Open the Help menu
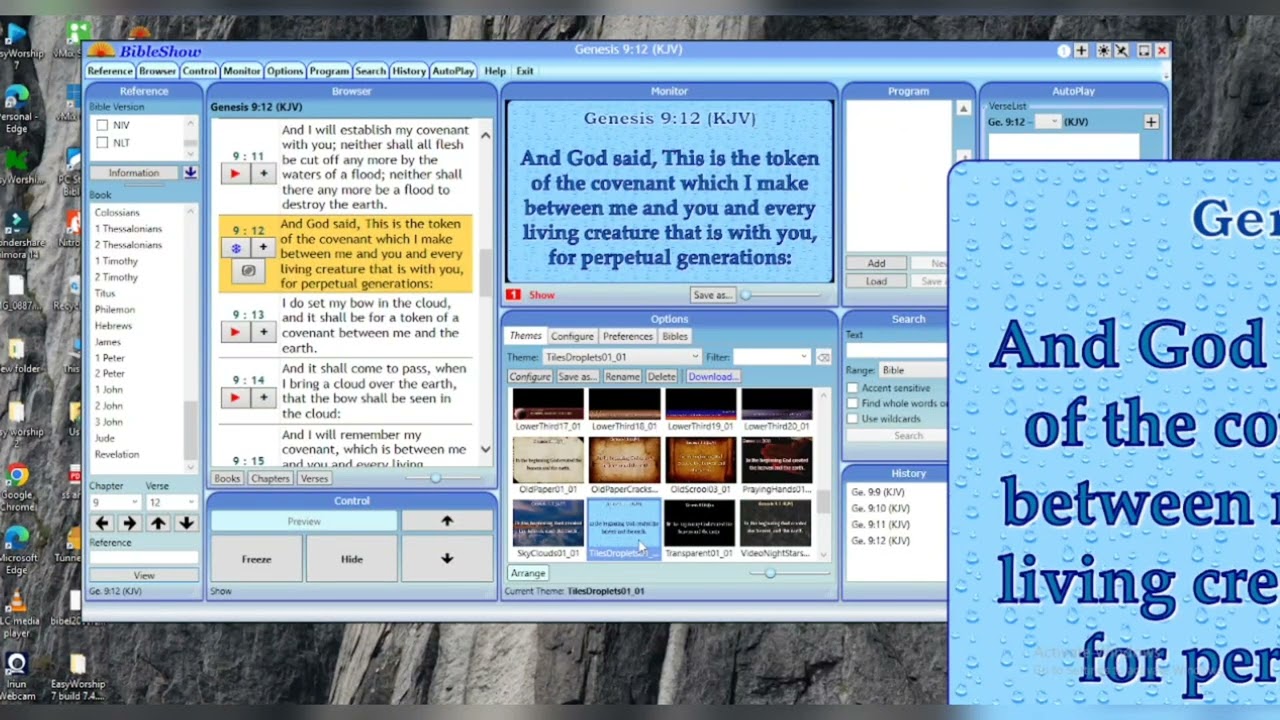This screenshot has width=1280, height=720. point(495,71)
